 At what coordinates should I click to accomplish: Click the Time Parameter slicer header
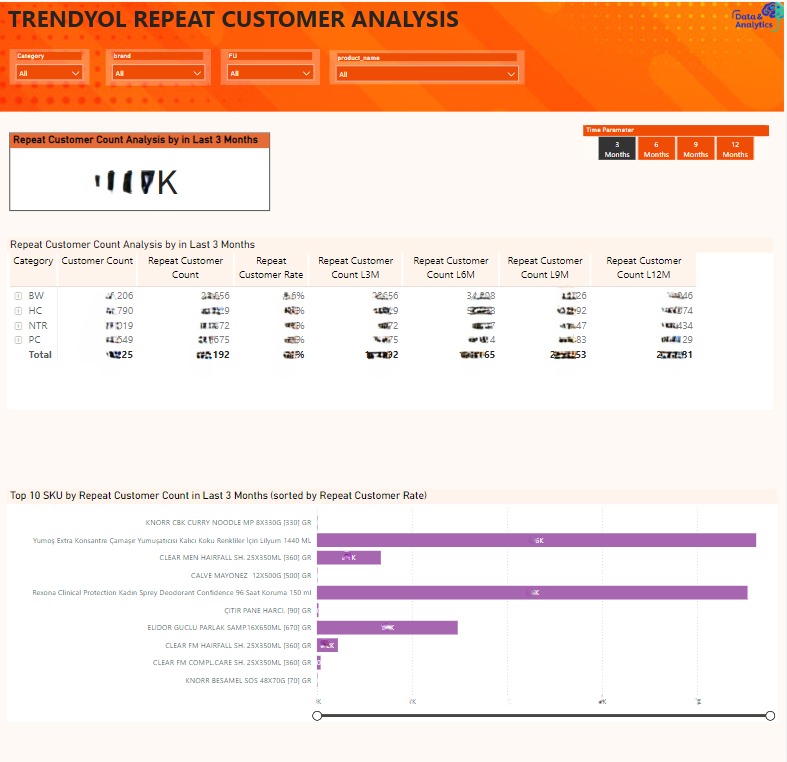pos(676,130)
